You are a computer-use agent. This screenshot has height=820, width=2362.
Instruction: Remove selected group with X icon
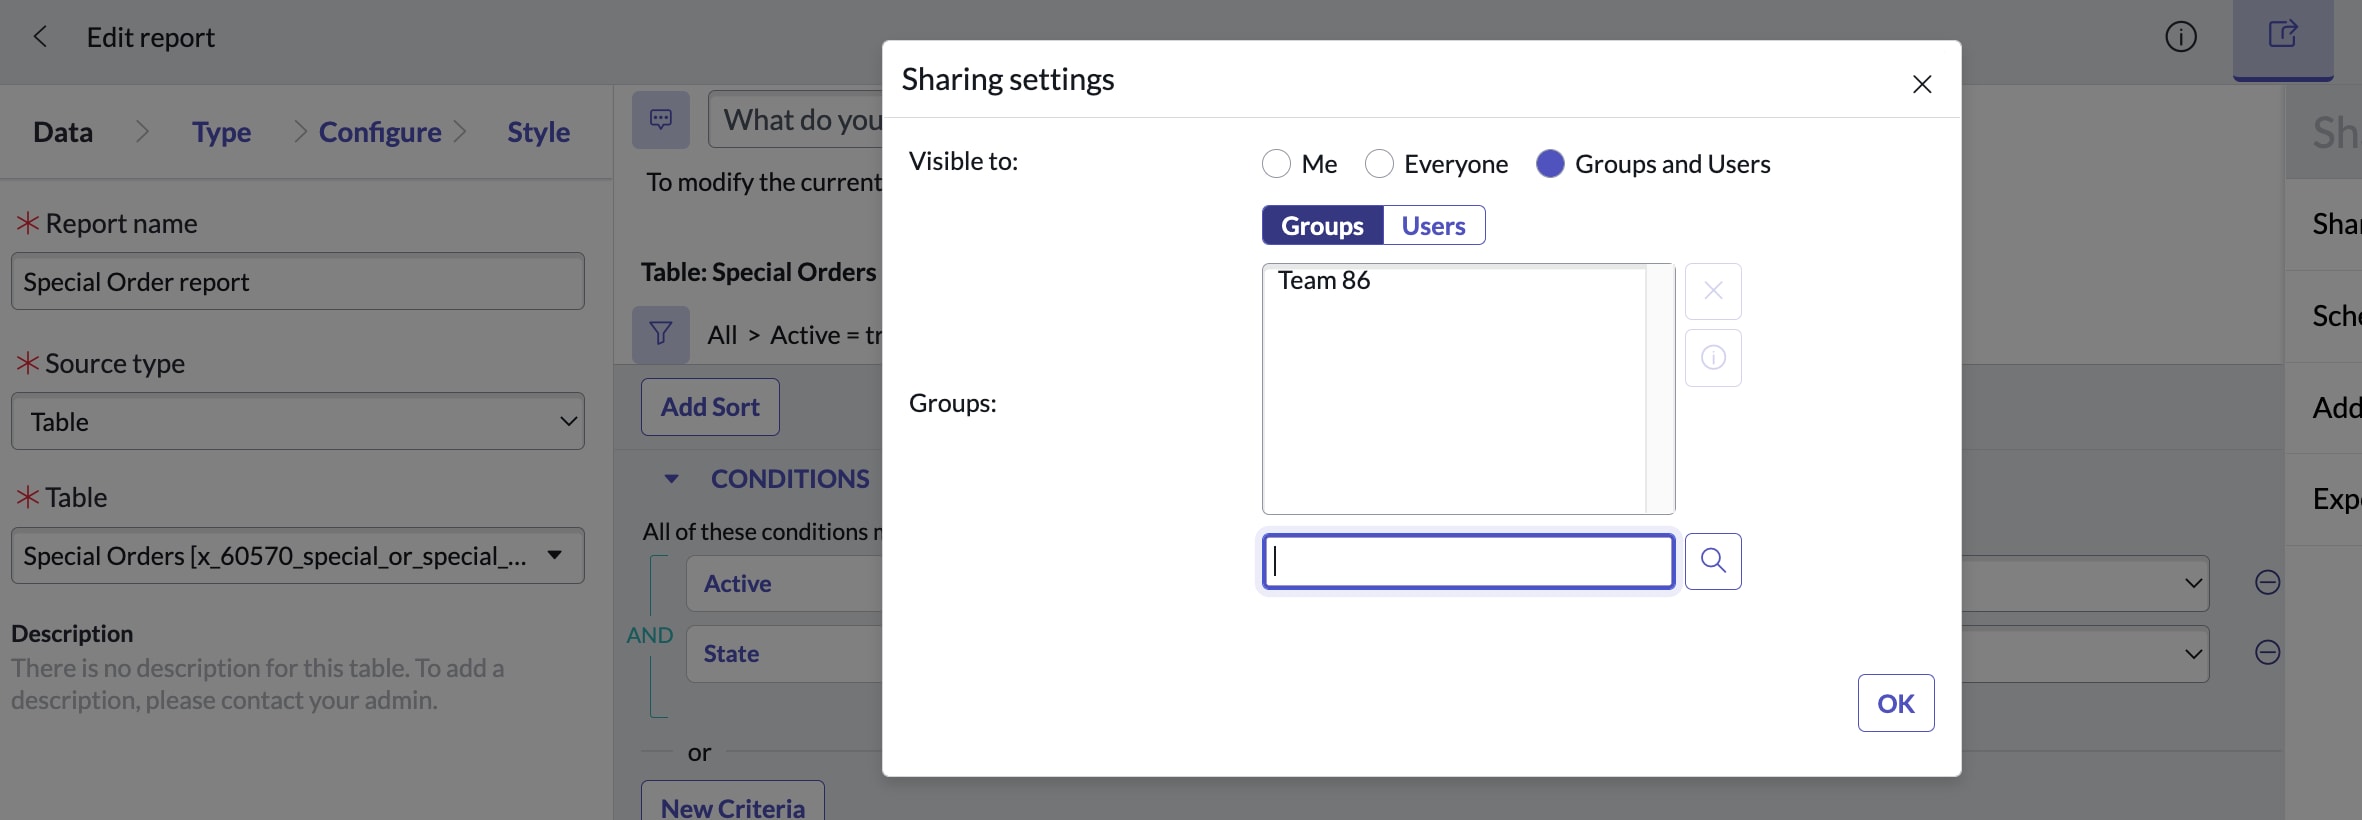click(x=1712, y=291)
